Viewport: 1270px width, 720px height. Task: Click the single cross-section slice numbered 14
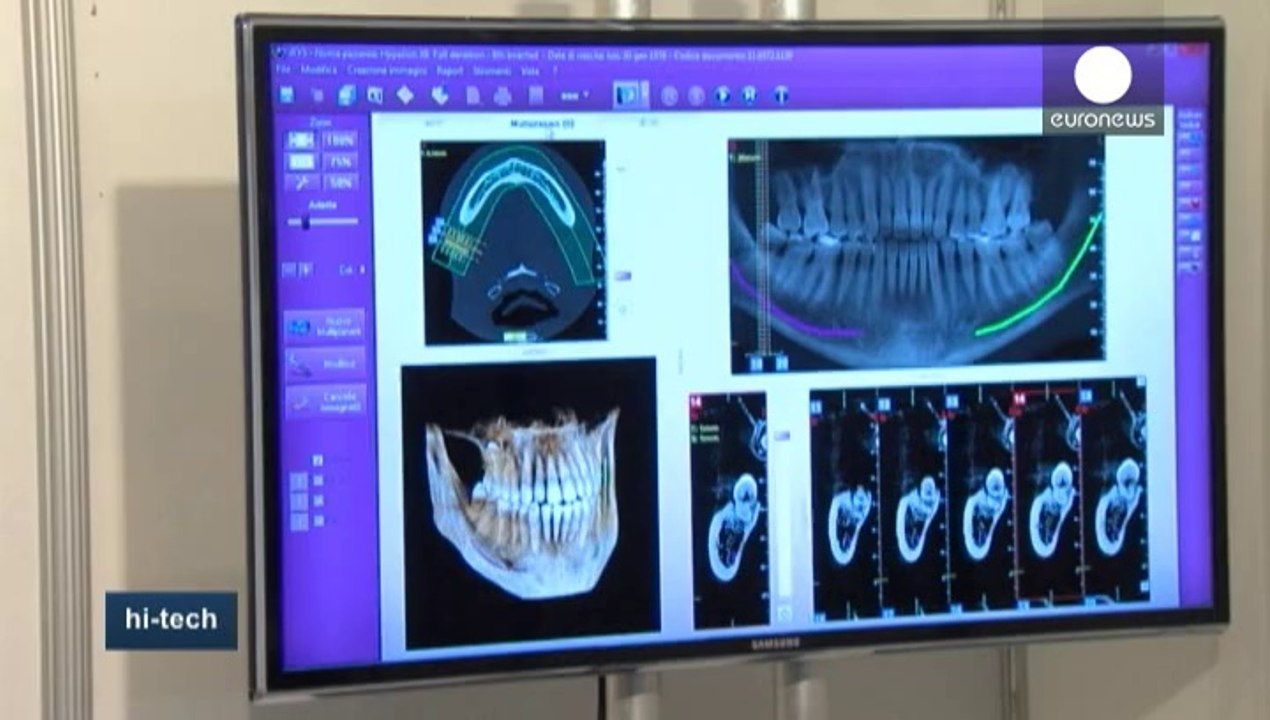[x=729, y=509]
